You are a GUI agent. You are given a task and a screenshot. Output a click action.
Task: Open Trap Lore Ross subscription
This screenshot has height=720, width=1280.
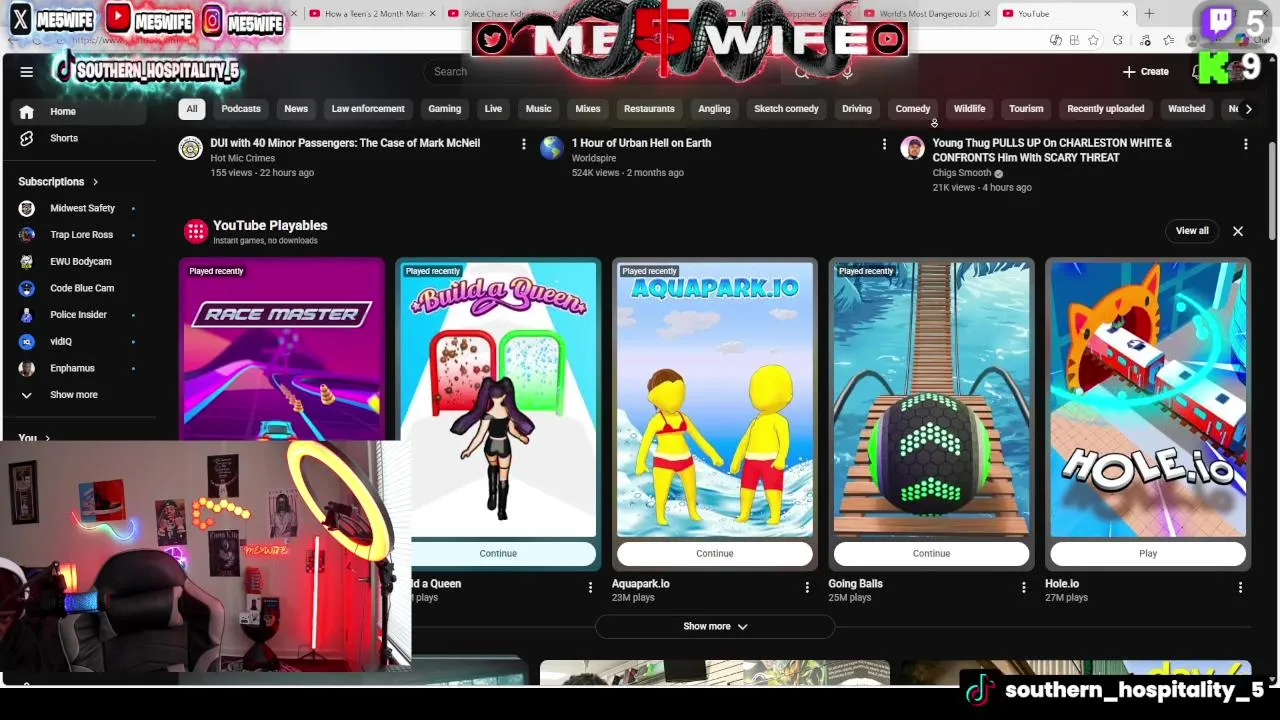click(x=78, y=235)
